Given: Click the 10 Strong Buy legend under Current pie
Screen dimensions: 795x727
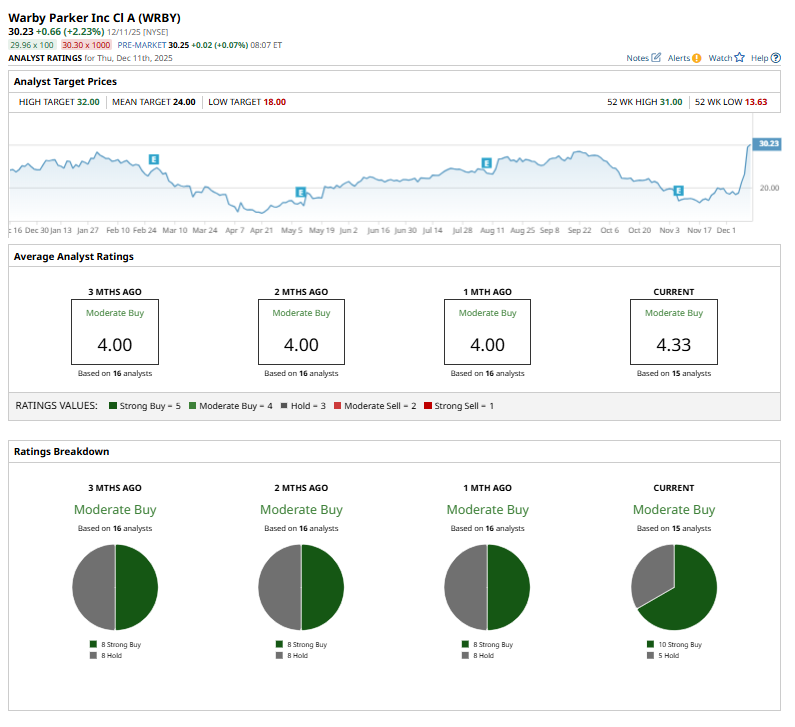Looking at the screenshot, I should tap(679, 645).
